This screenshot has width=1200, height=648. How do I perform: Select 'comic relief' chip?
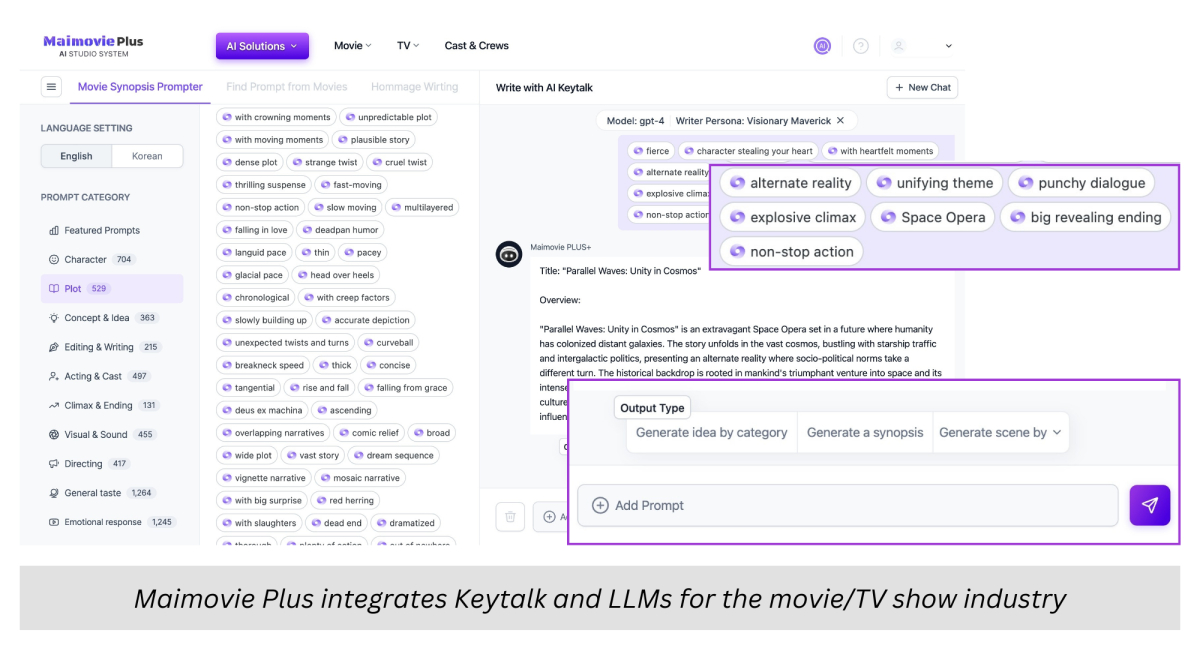coord(368,433)
